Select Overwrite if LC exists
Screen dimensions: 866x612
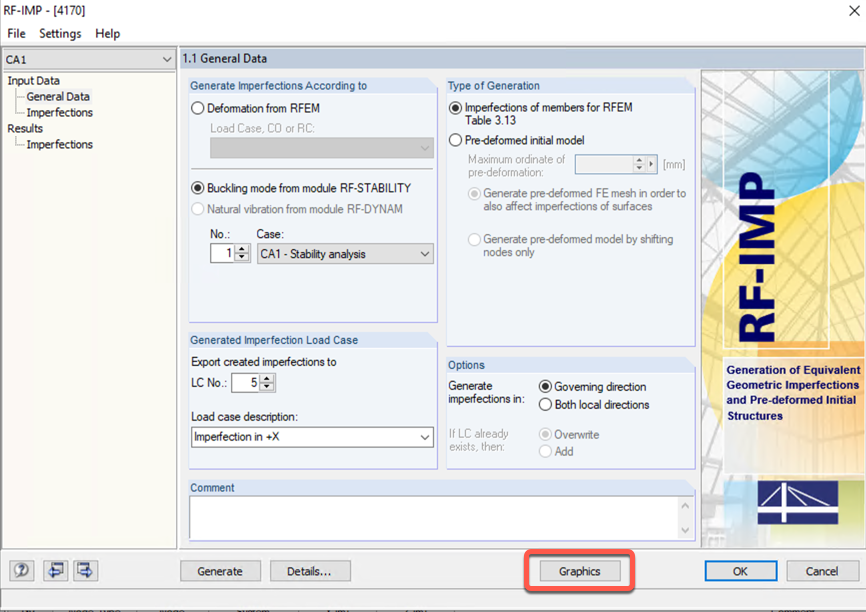tap(545, 434)
